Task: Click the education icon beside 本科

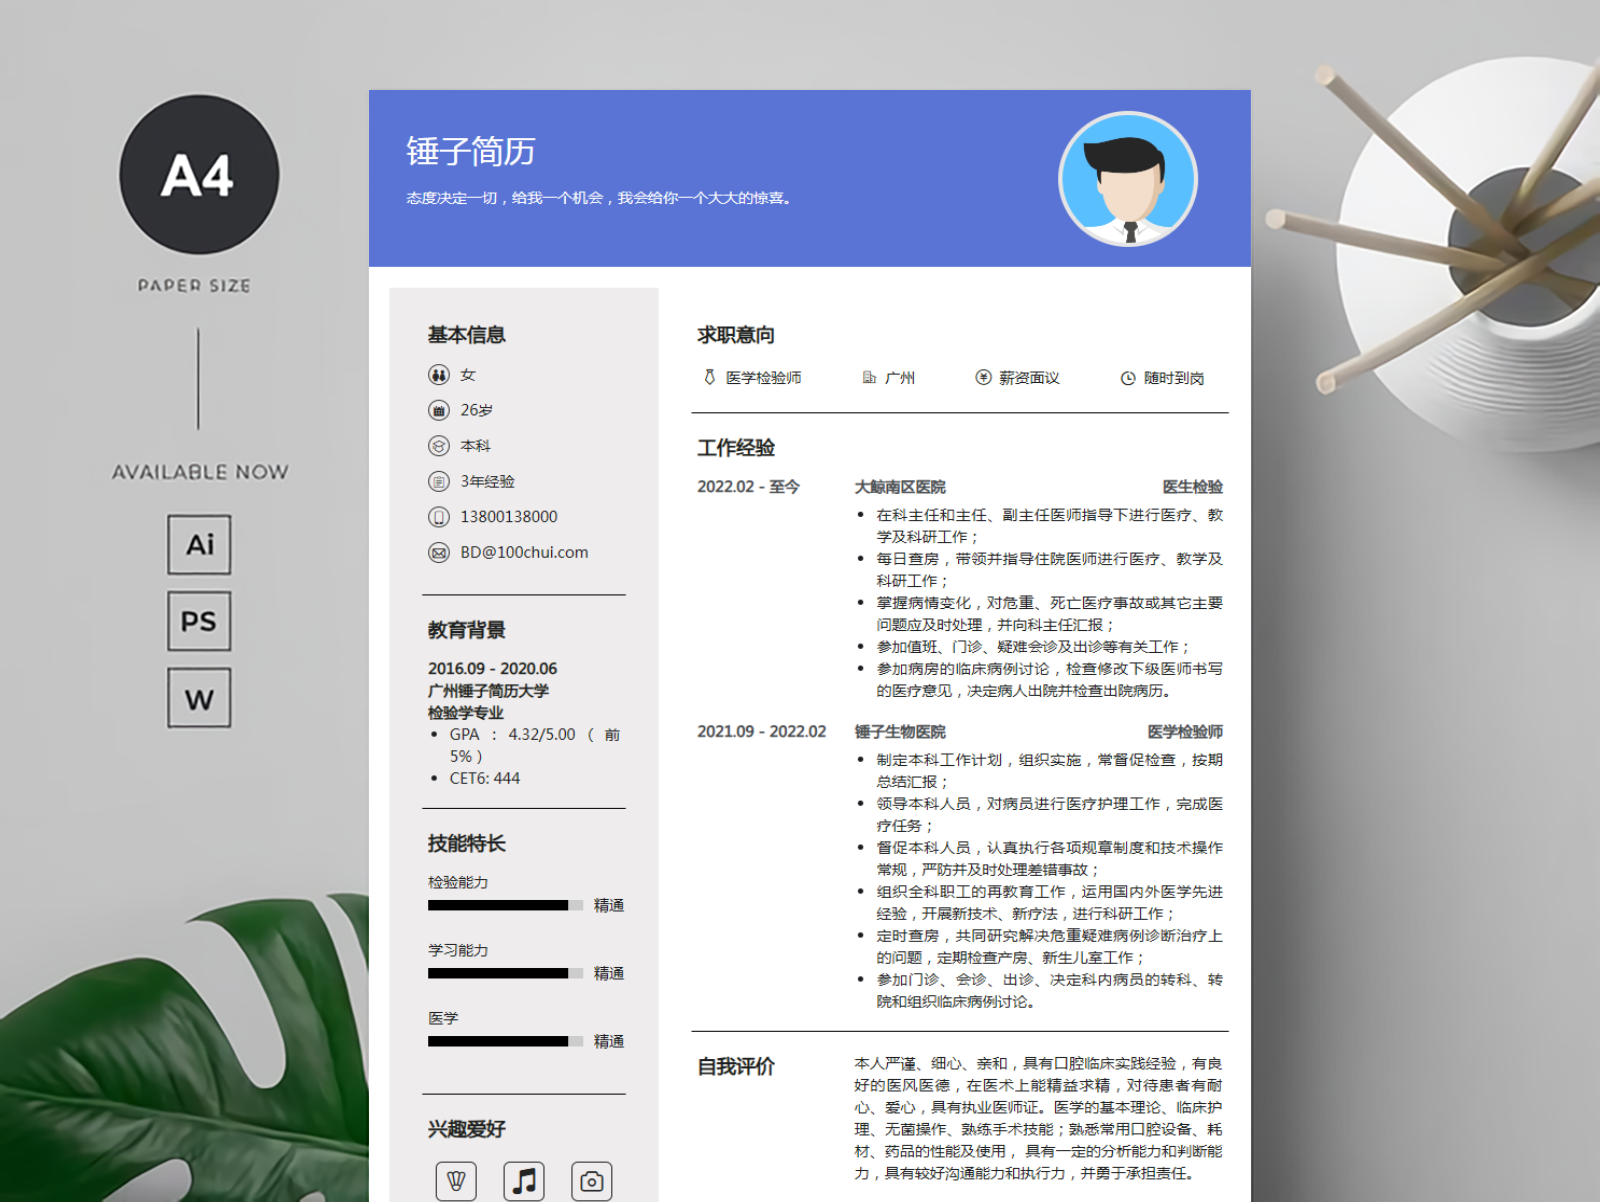Action: [x=439, y=446]
